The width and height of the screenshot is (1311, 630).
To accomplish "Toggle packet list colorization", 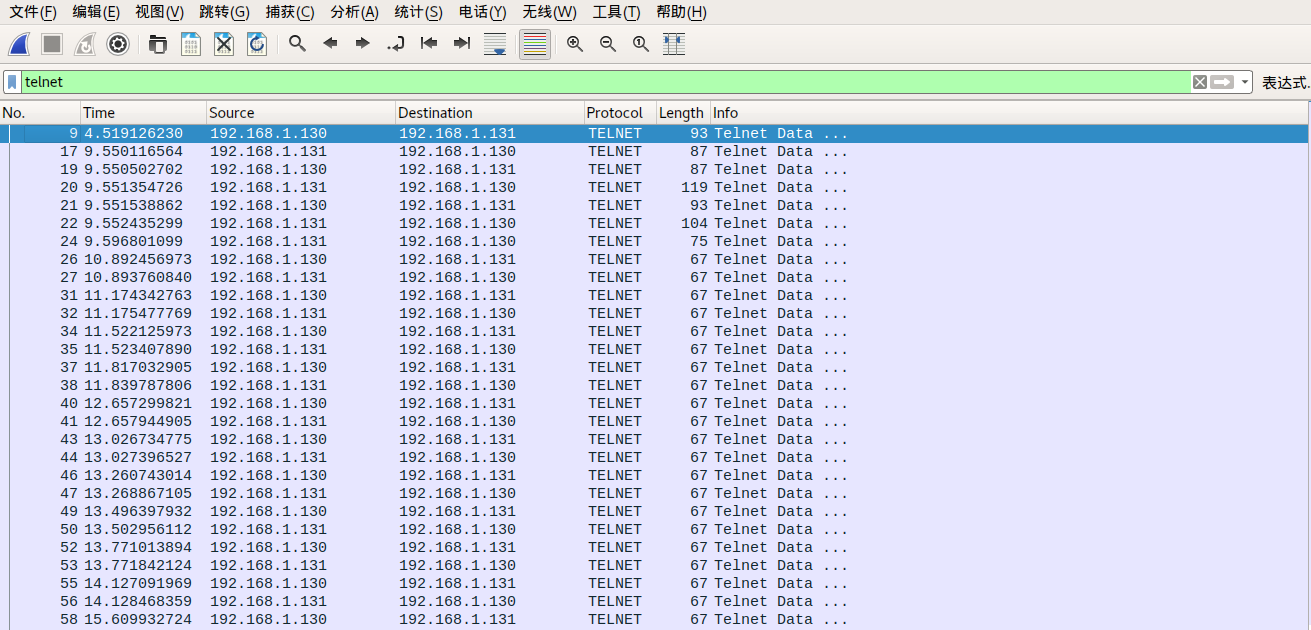I will (535, 44).
